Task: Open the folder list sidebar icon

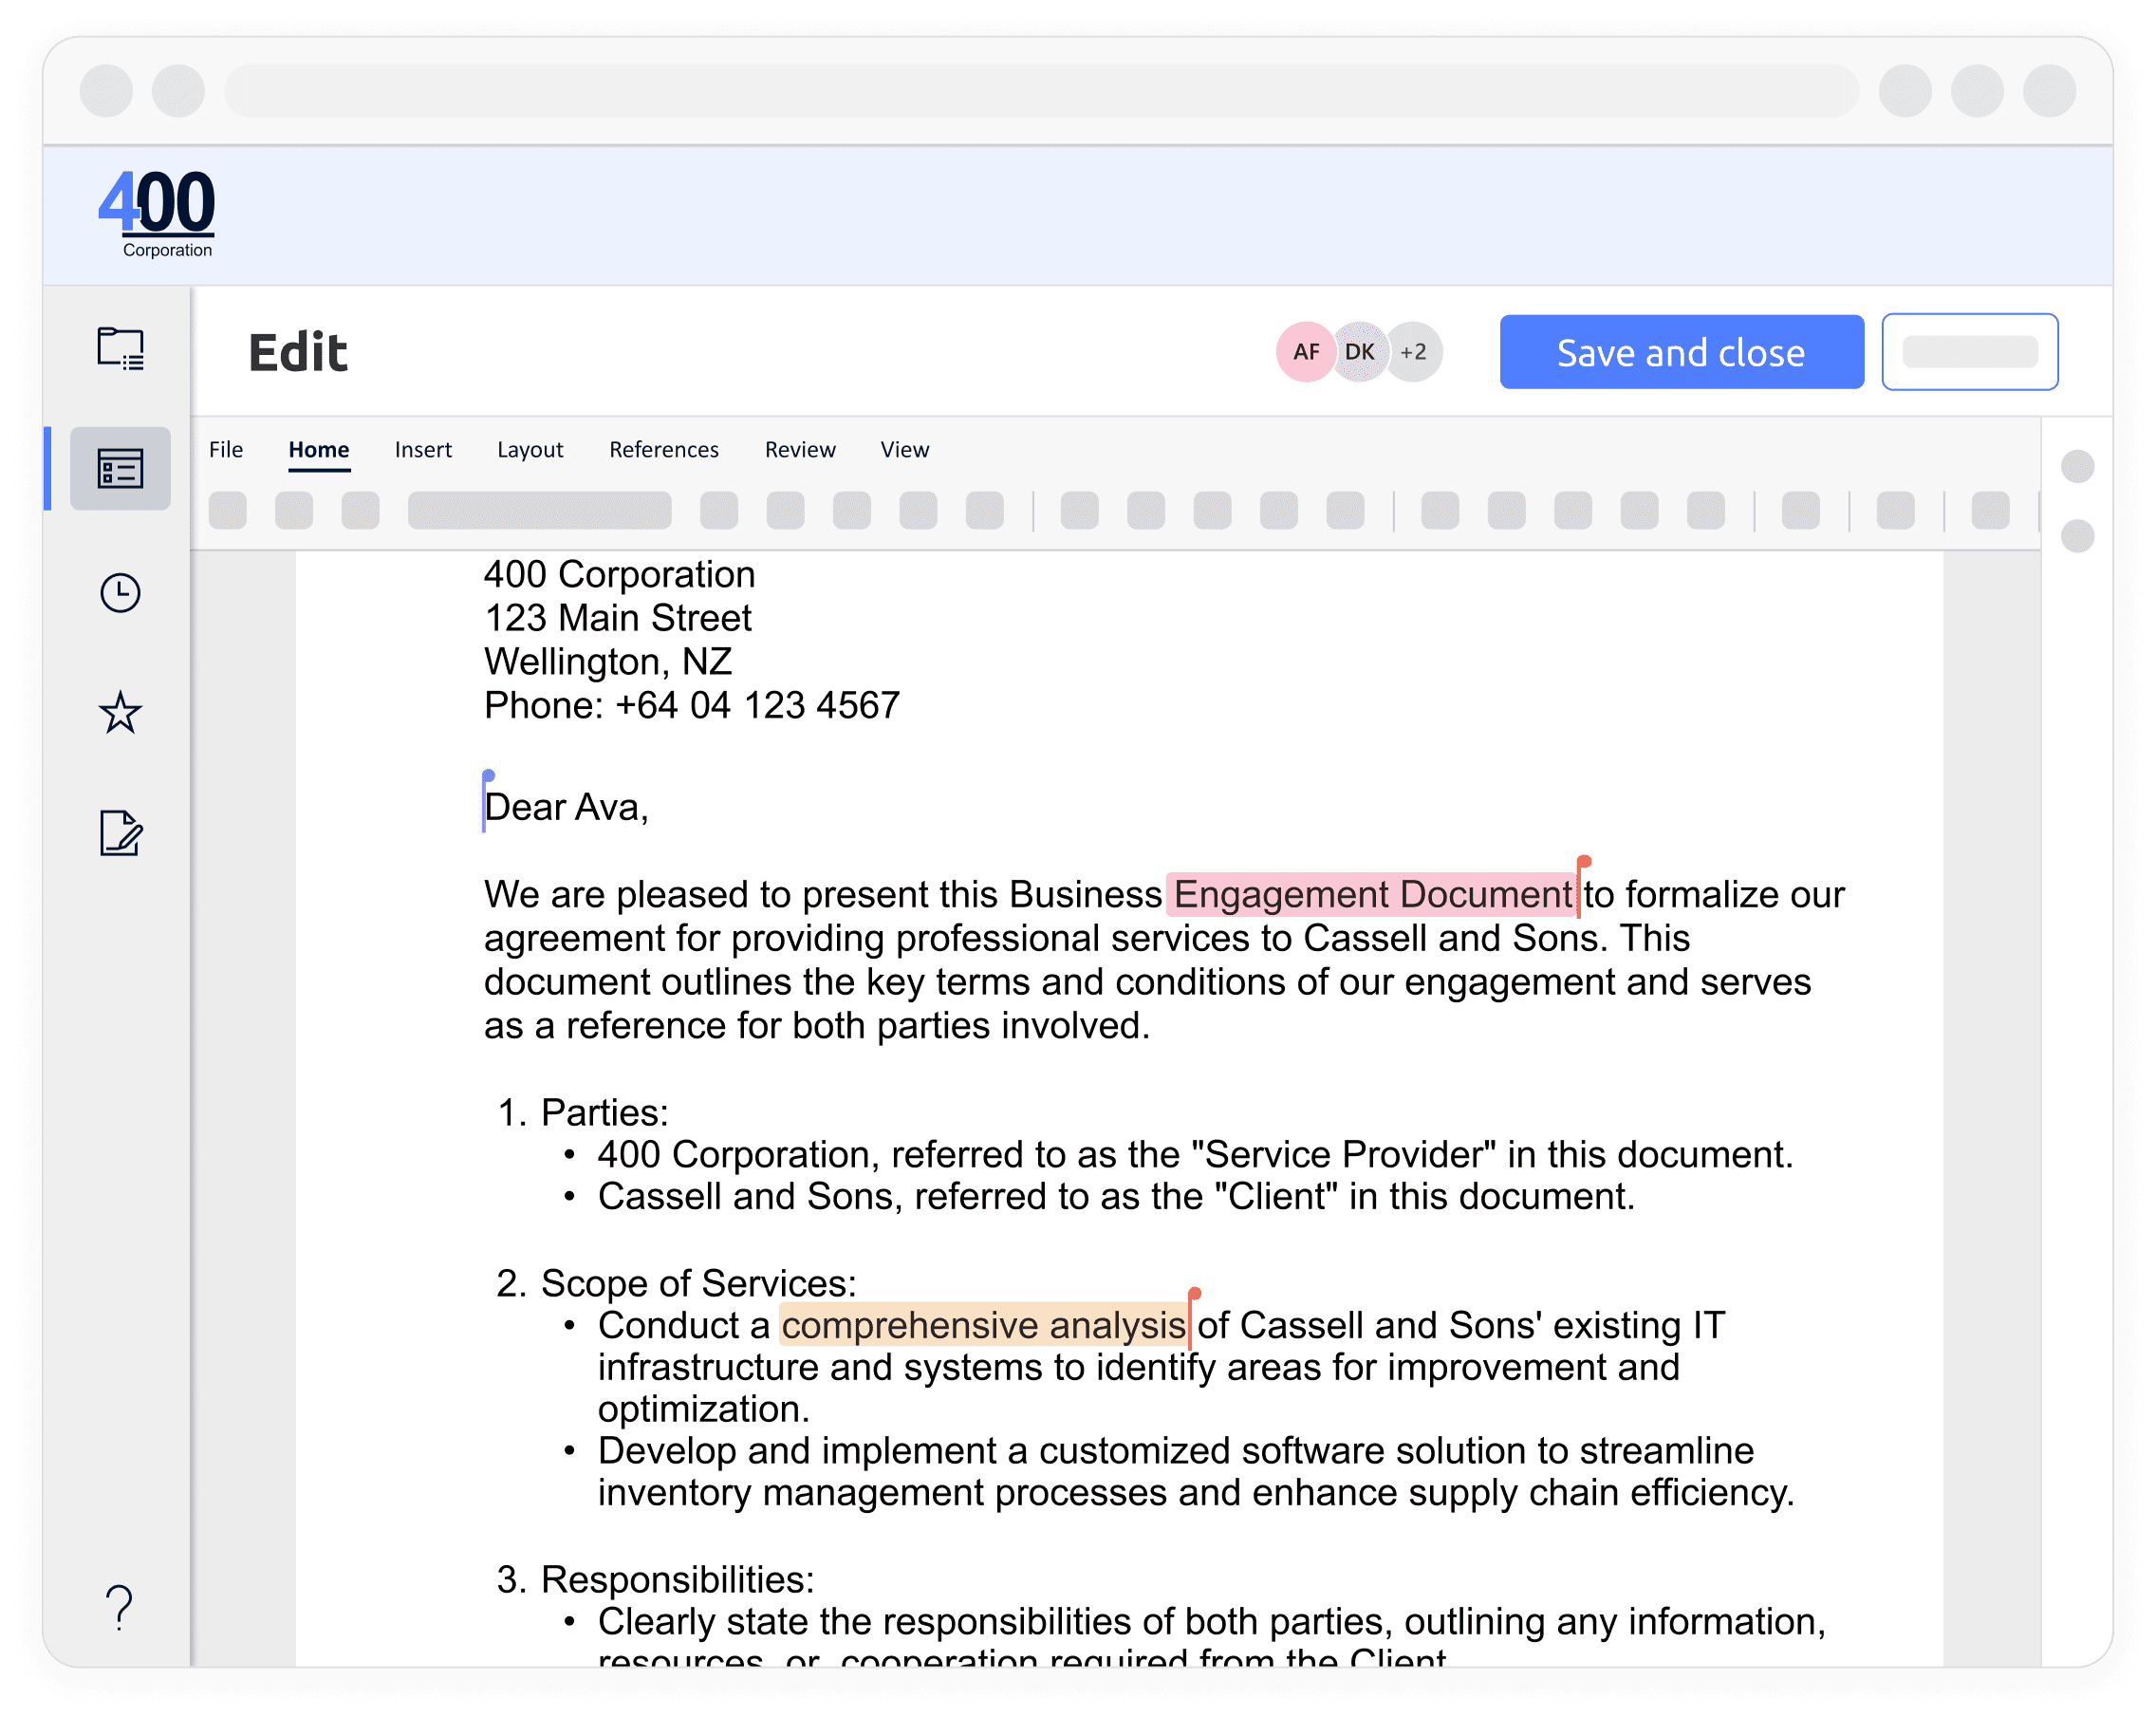Action: [x=120, y=349]
